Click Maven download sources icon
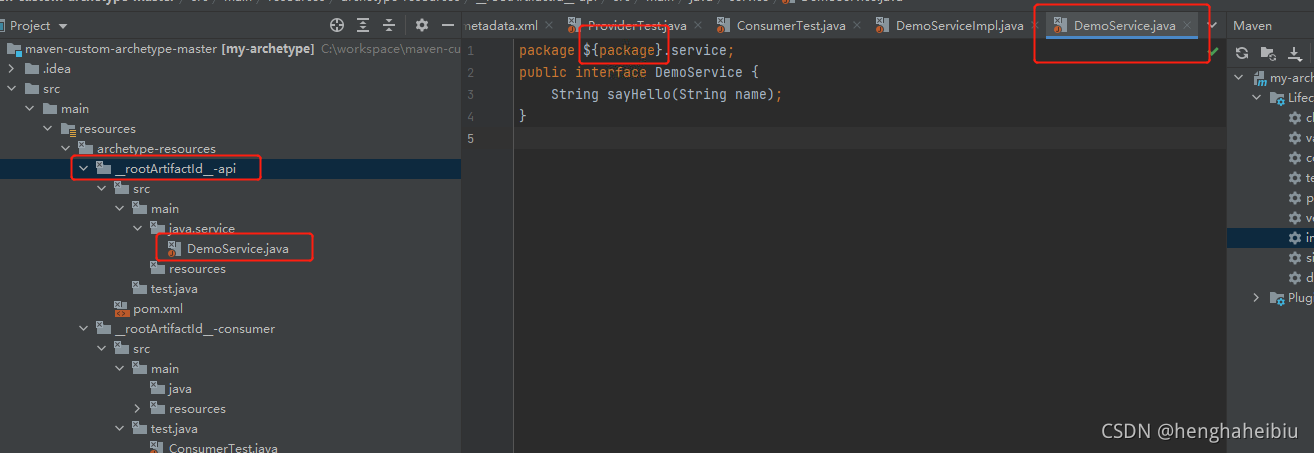Viewport: 1314px width, 453px height. [x=1295, y=53]
